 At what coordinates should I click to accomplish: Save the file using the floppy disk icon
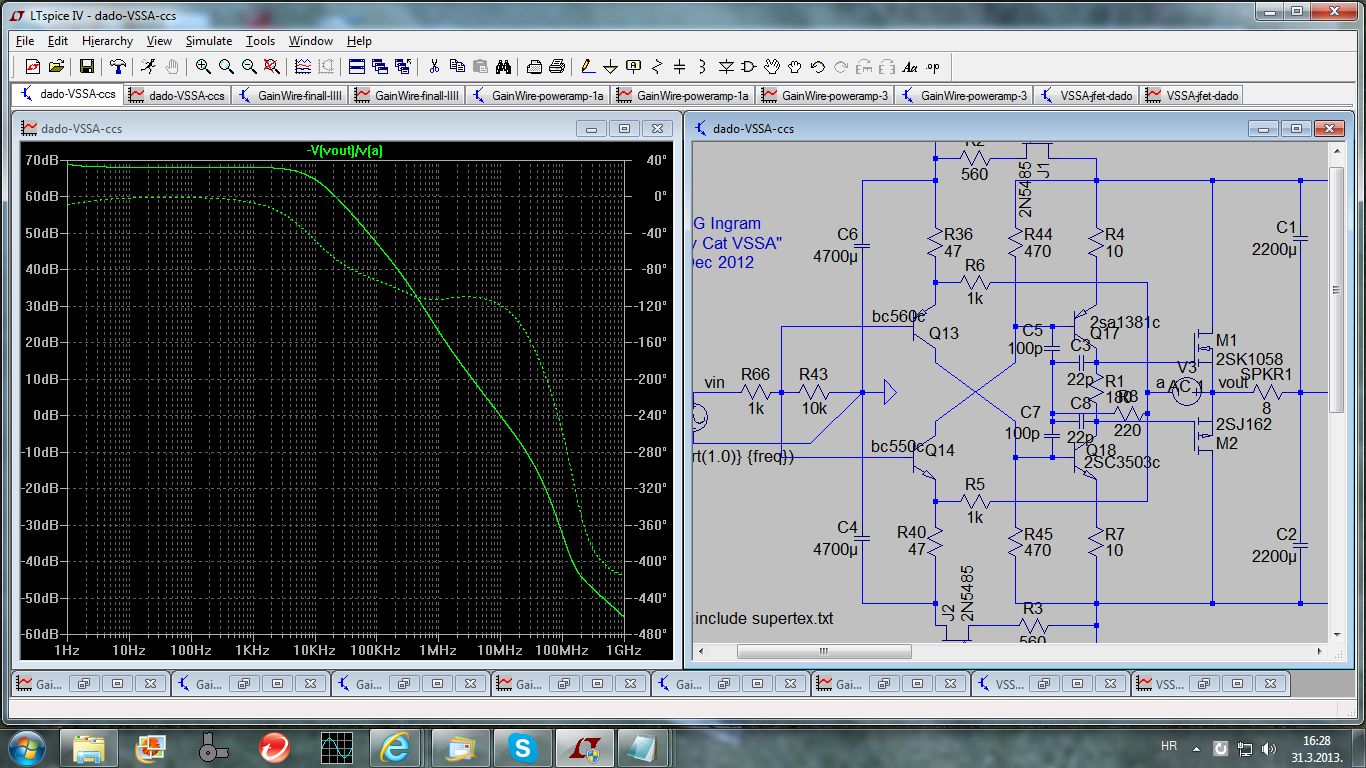[x=87, y=67]
